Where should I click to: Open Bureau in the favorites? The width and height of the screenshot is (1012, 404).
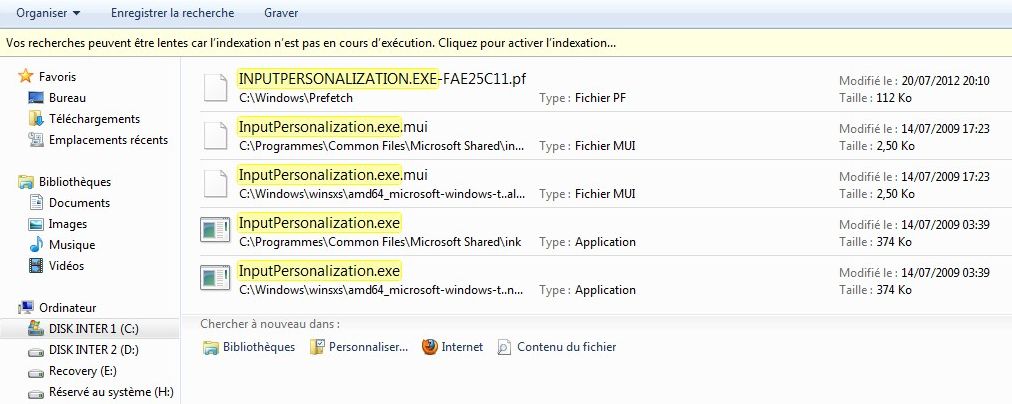(x=67, y=98)
